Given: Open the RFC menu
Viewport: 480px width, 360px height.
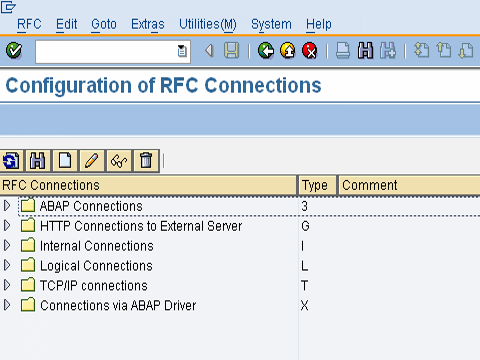Looking at the screenshot, I should pyautogui.click(x=29, y=24).
